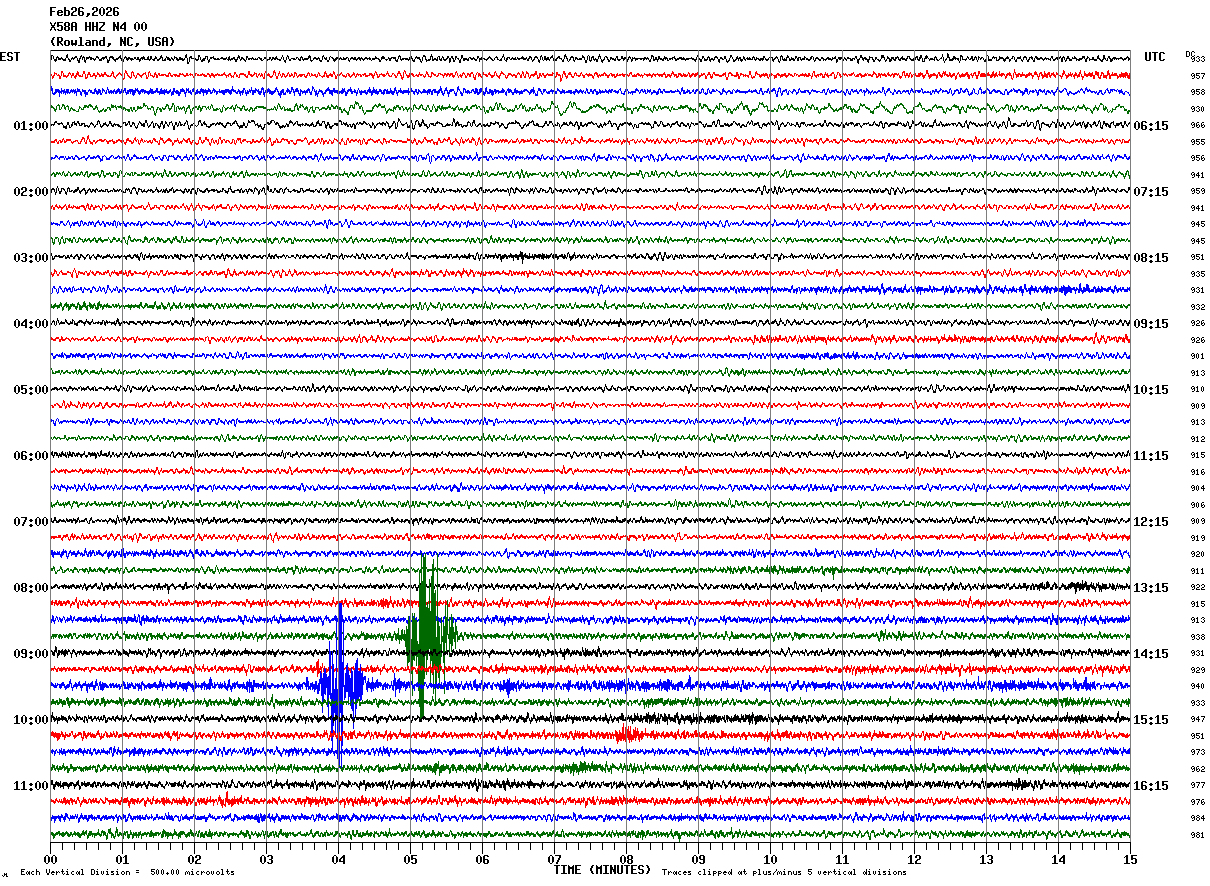Click the 13:15 UTC time label
Viewport: 1210px width, 886px height.
click(x=1151, y=588)
